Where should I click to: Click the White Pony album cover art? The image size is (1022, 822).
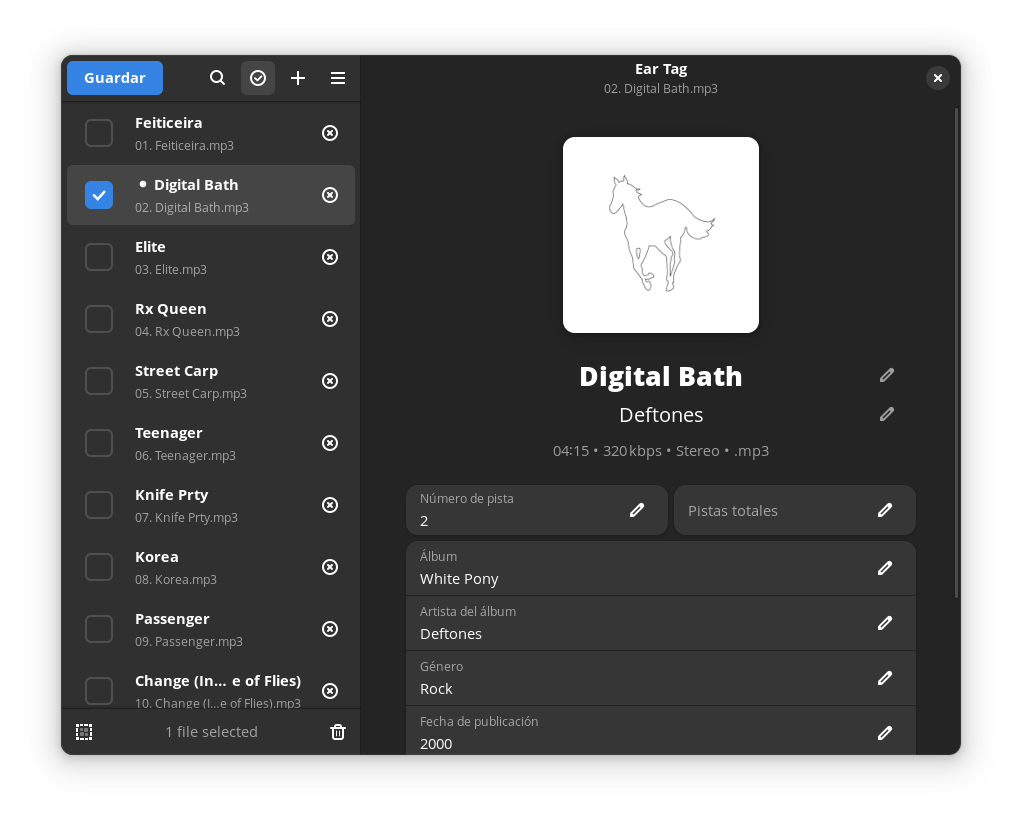[661, 235]
